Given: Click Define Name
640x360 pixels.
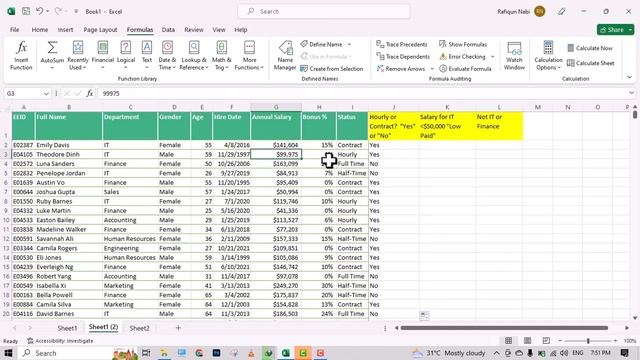Looking at the screenshot, I should [x=321, y=44].
